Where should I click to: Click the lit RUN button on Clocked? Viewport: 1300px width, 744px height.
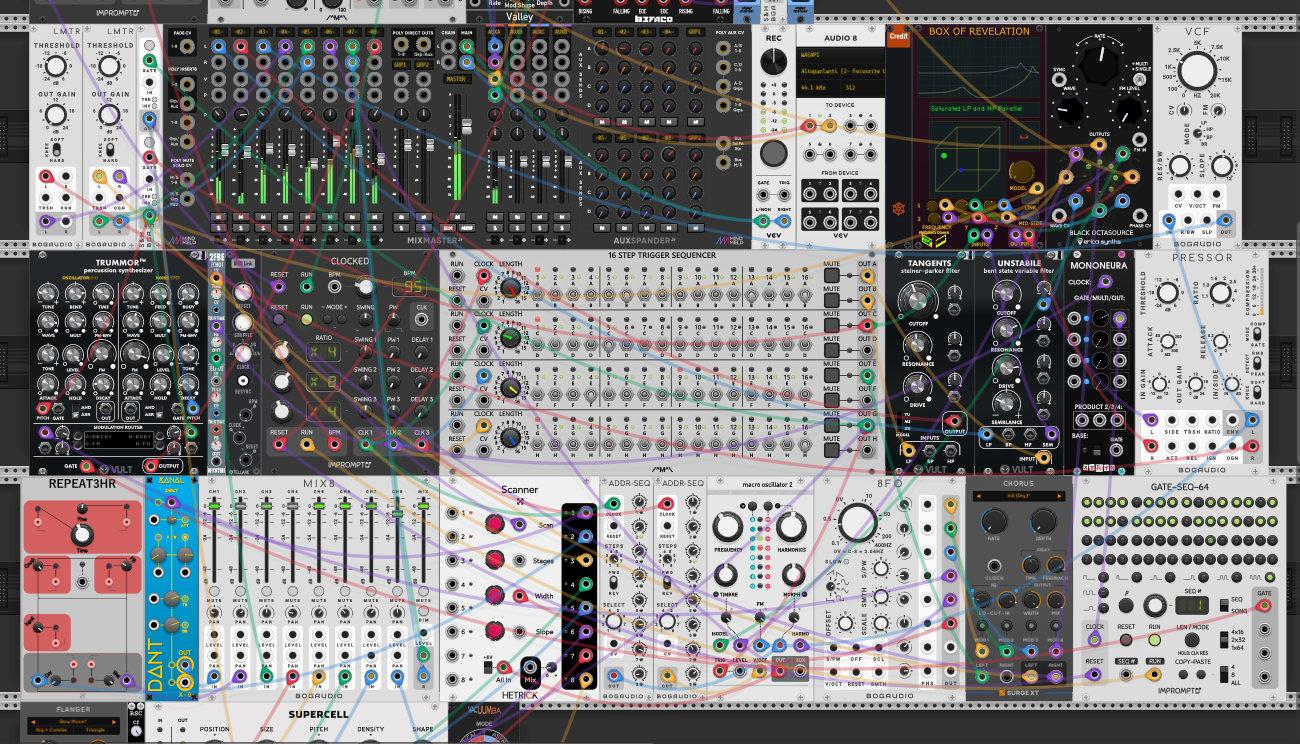[x=307, y=318]
